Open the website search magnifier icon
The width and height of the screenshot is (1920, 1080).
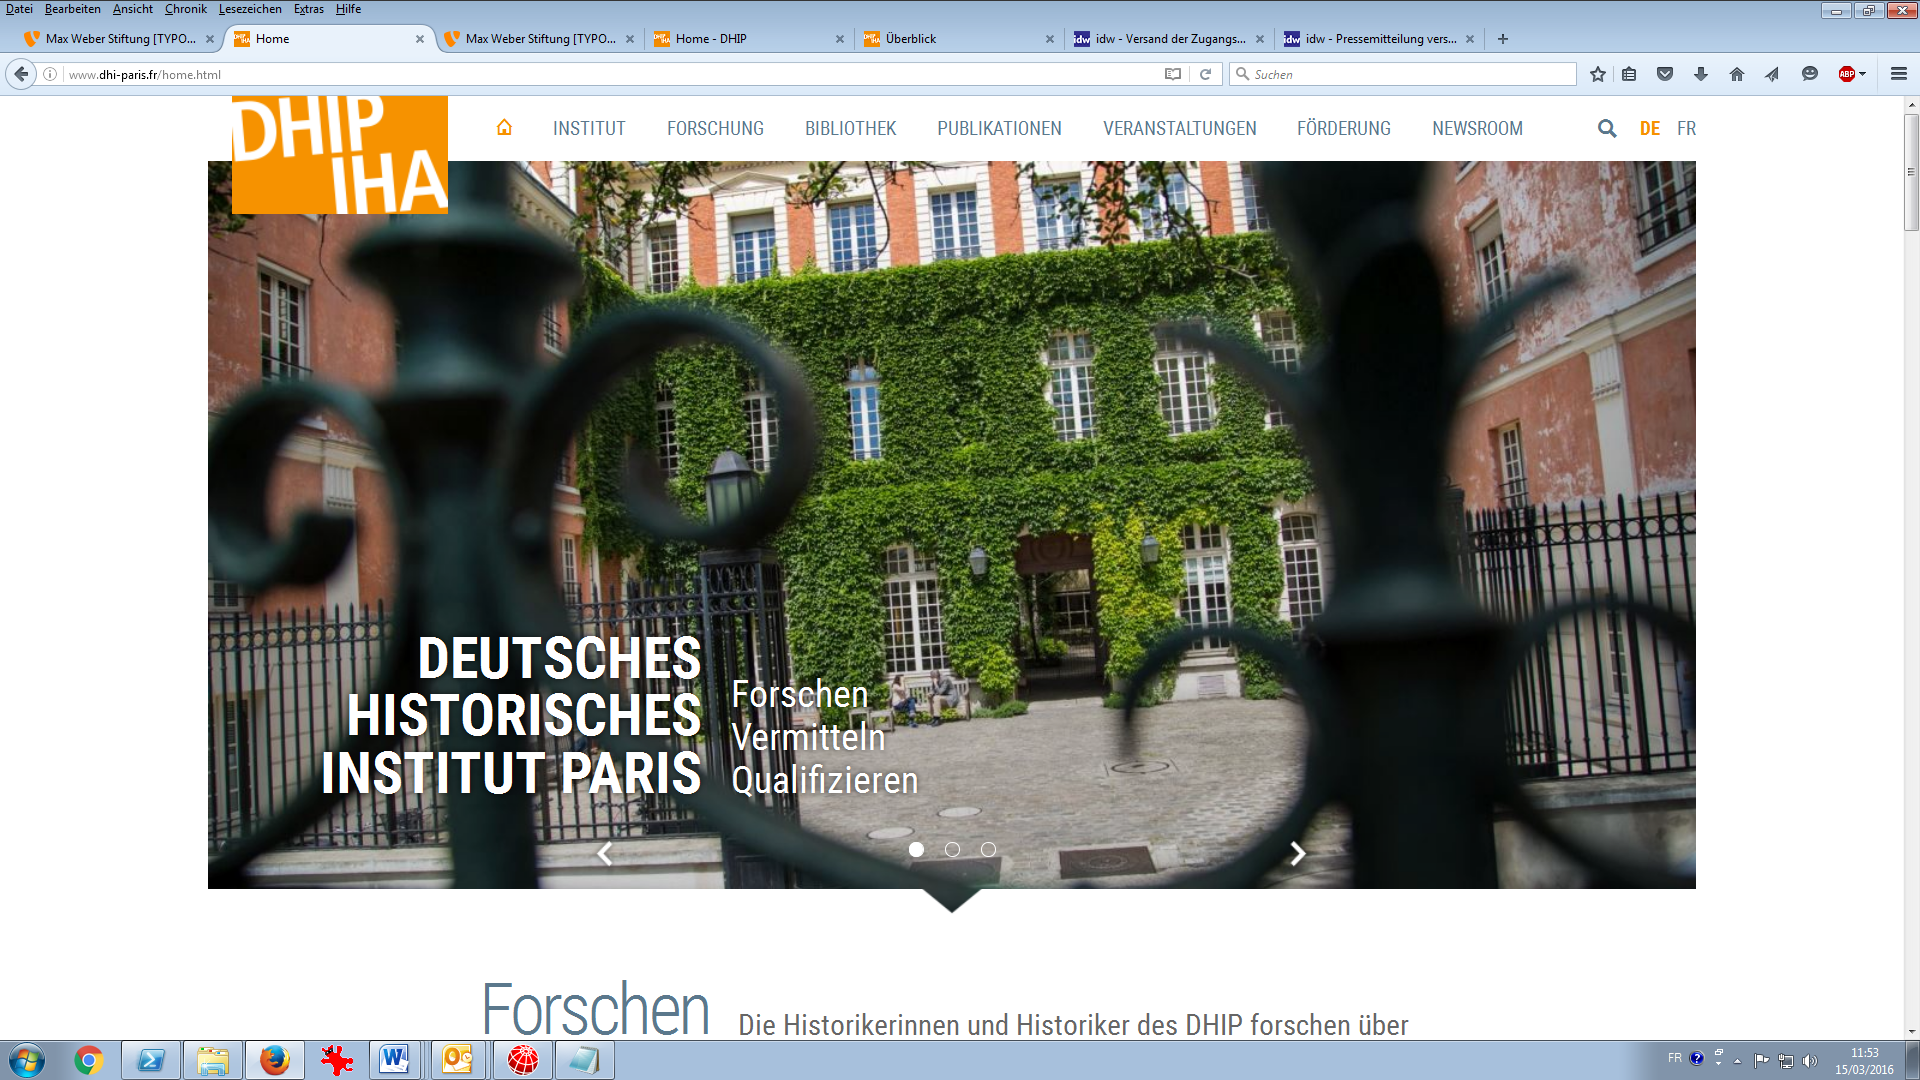tap(1607, 128)
